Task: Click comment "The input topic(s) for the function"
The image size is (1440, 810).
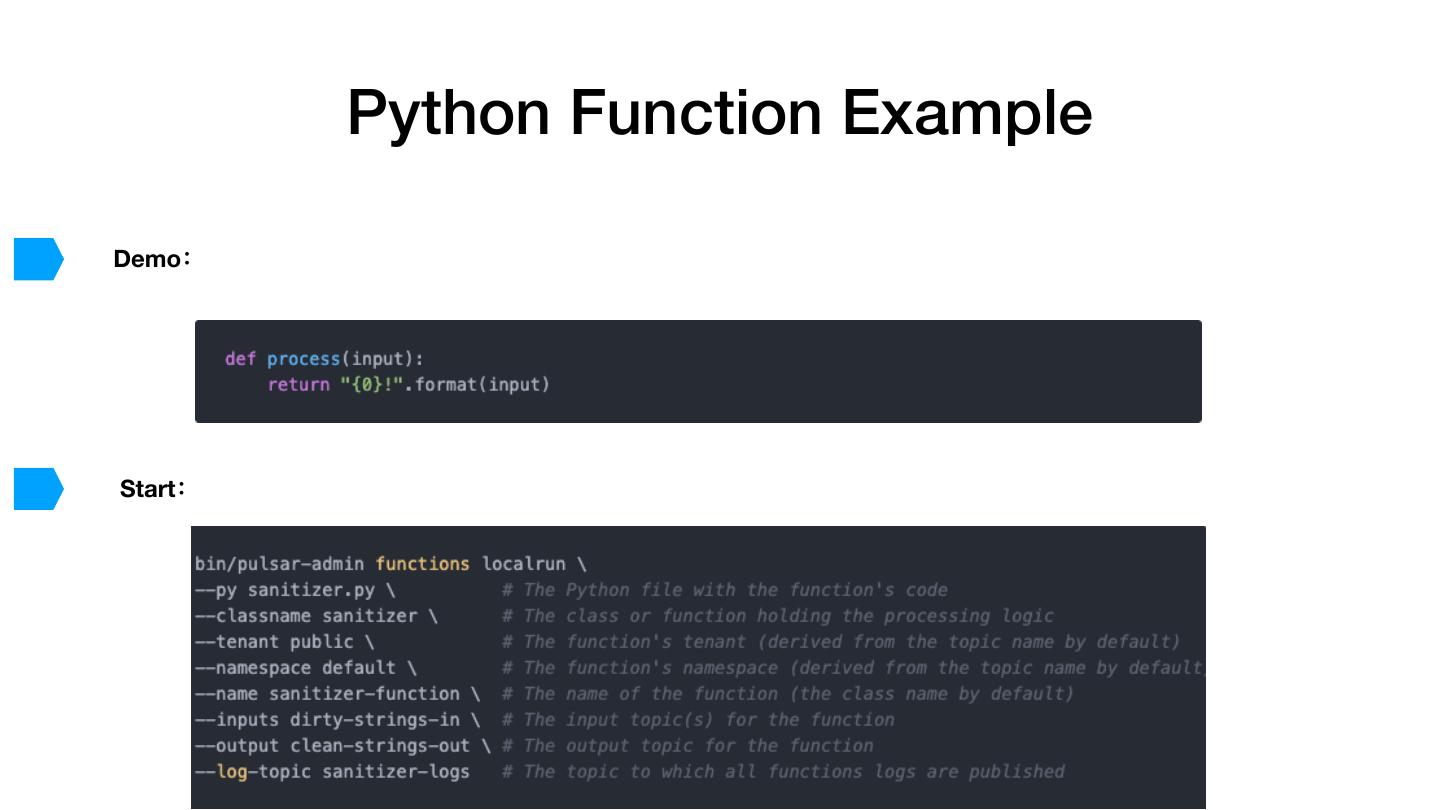Action: (x=698, y=720)
